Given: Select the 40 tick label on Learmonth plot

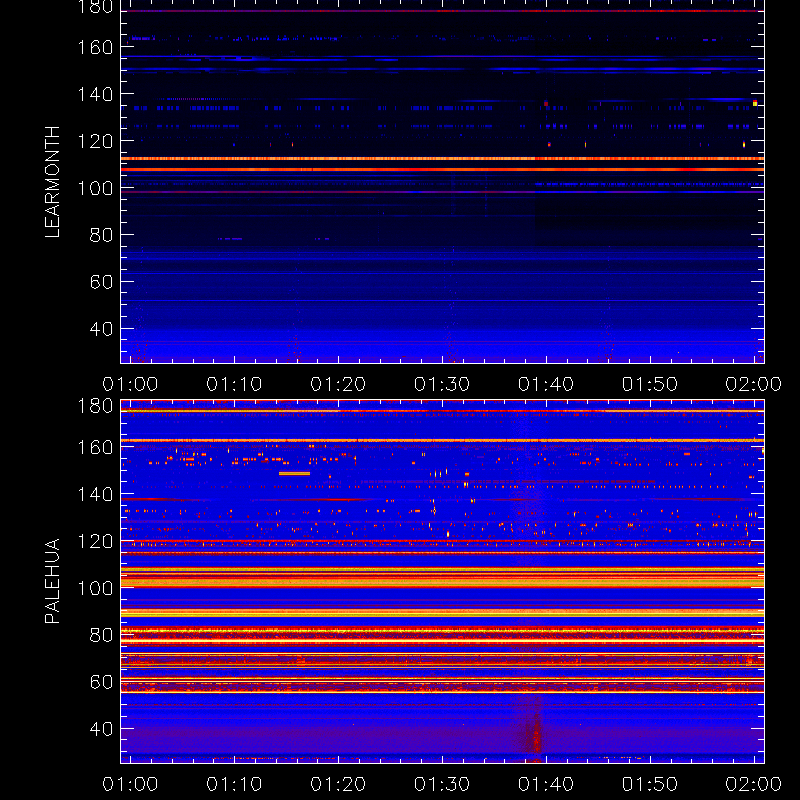Looking at the screenshot, I should 101,329.
